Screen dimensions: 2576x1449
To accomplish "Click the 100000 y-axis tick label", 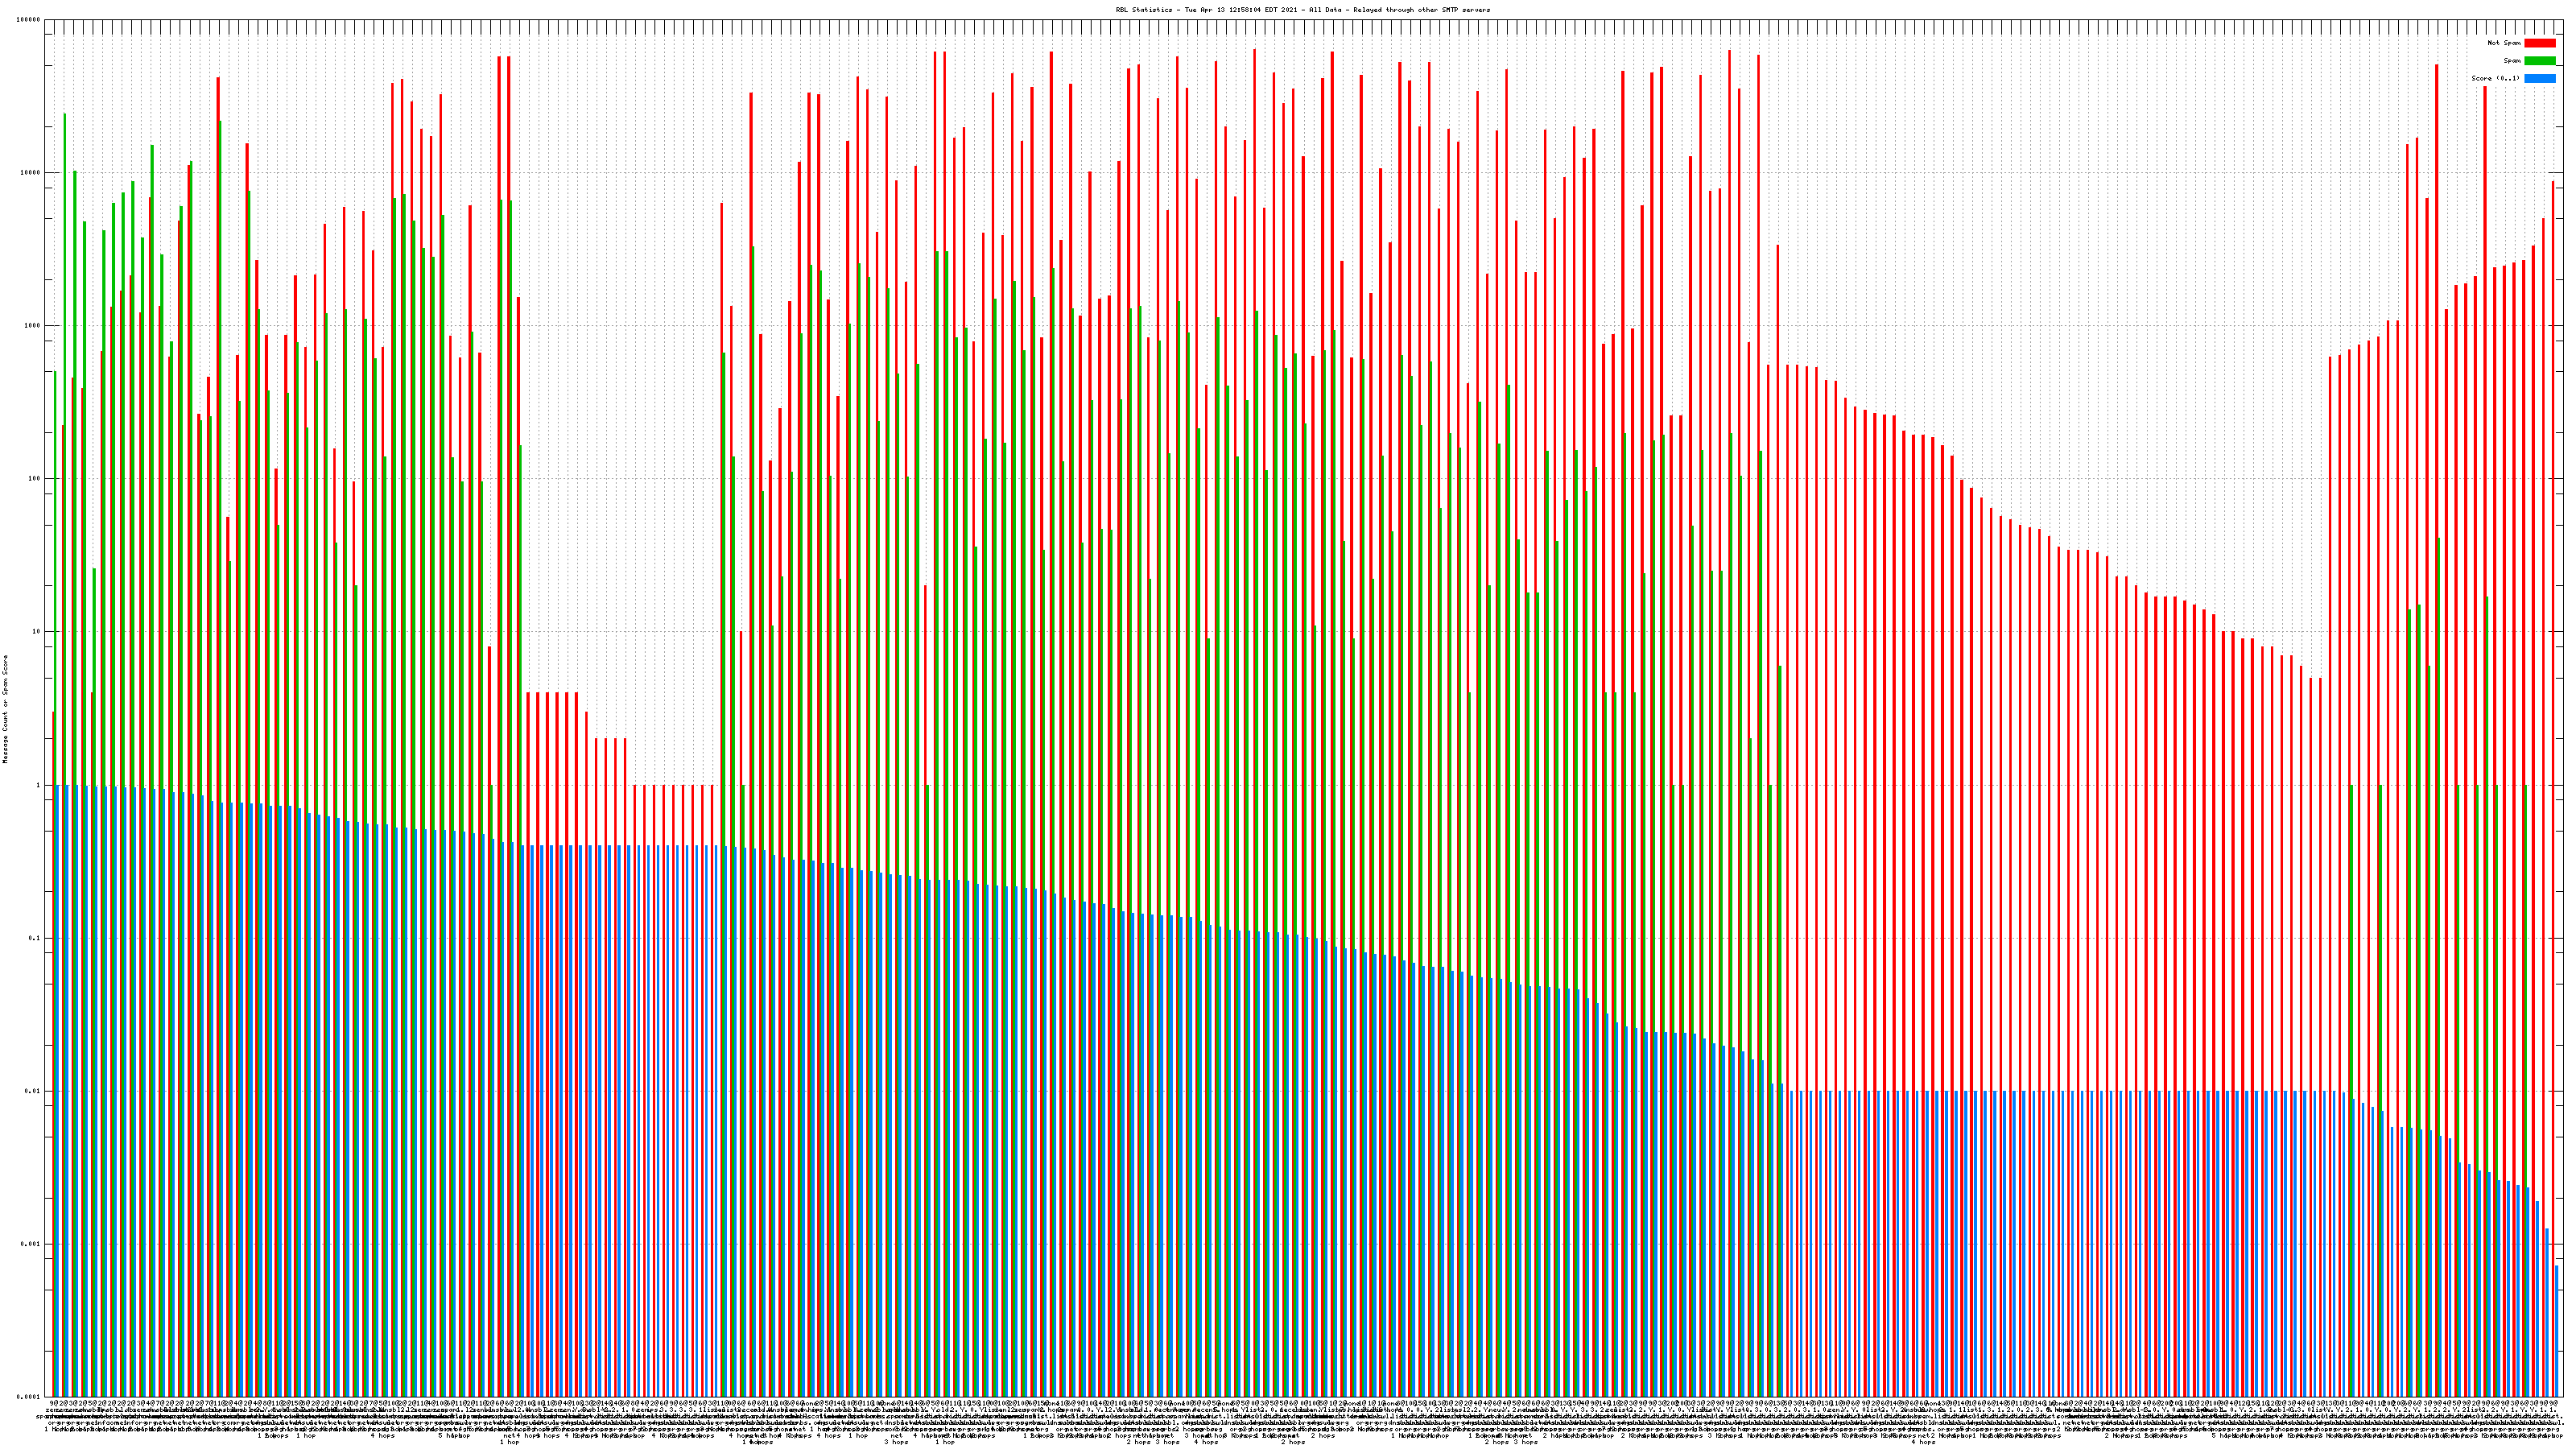I will click(29, 19).
